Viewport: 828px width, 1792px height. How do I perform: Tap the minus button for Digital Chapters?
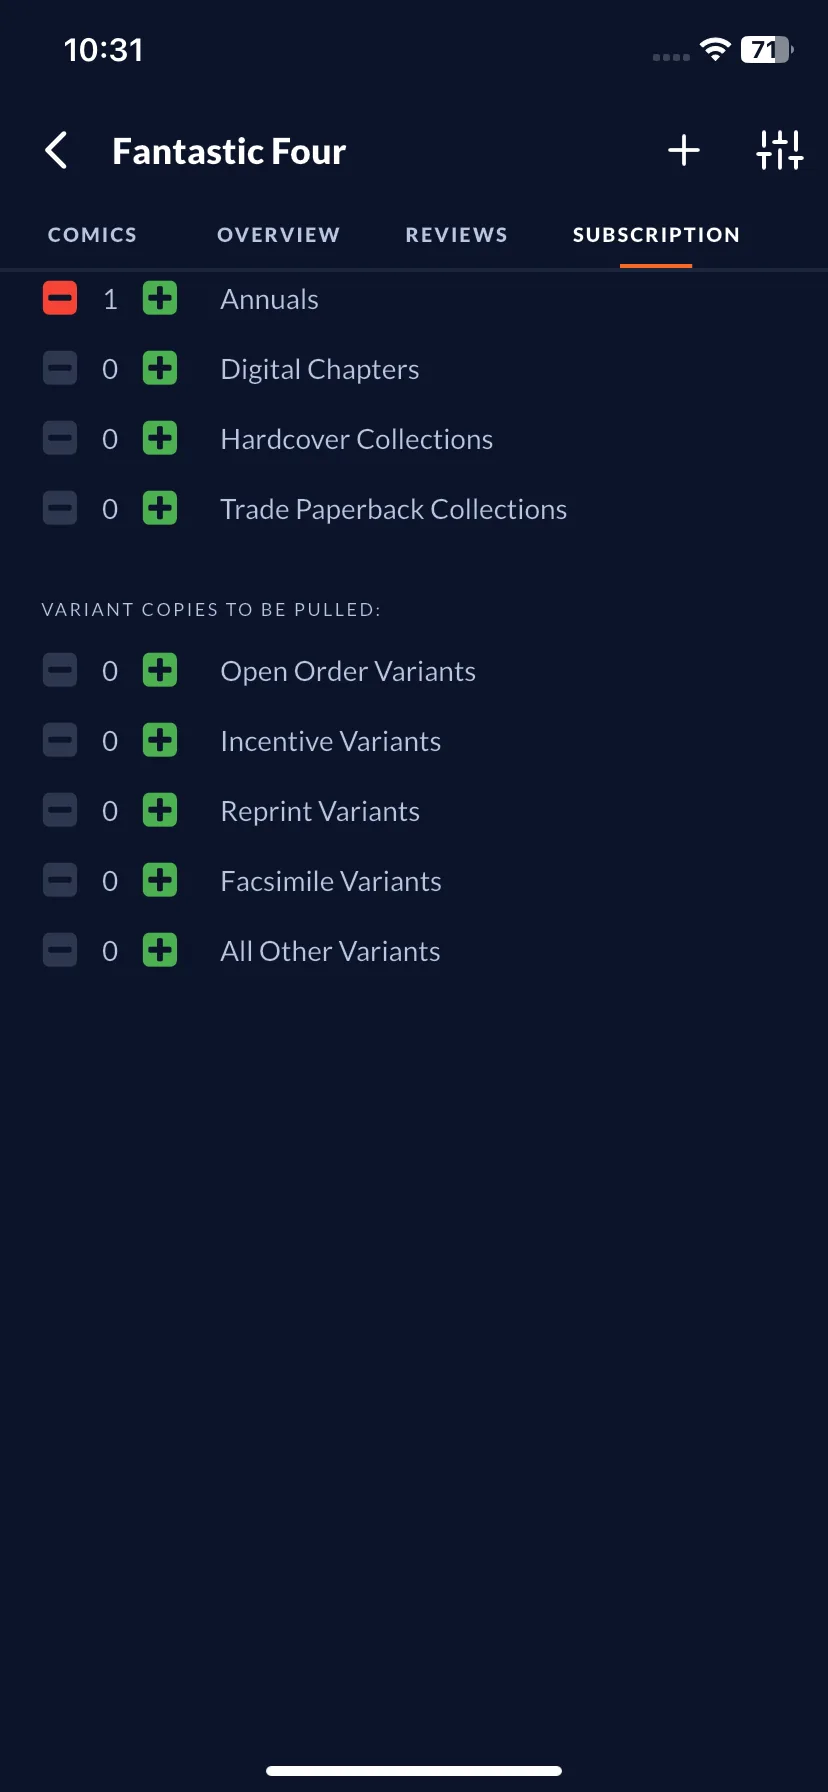(x=60, y=368)
